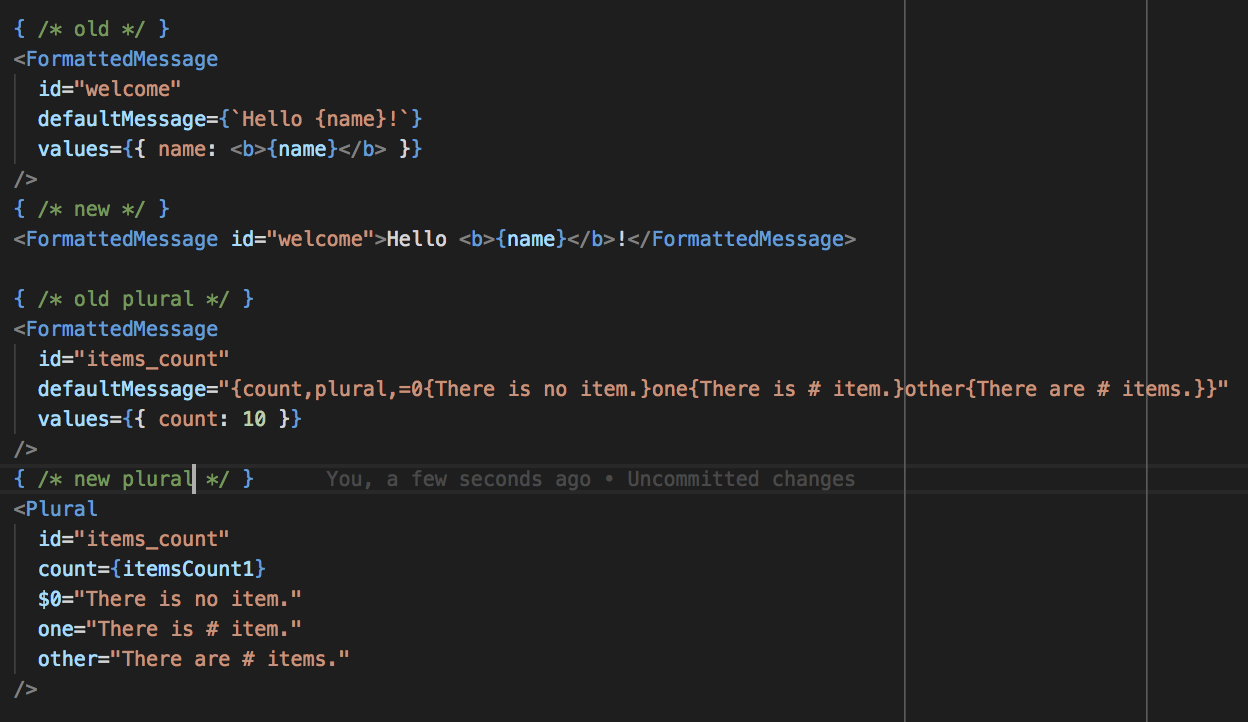Click the other="There are # items." attribute

coord(194,659)
